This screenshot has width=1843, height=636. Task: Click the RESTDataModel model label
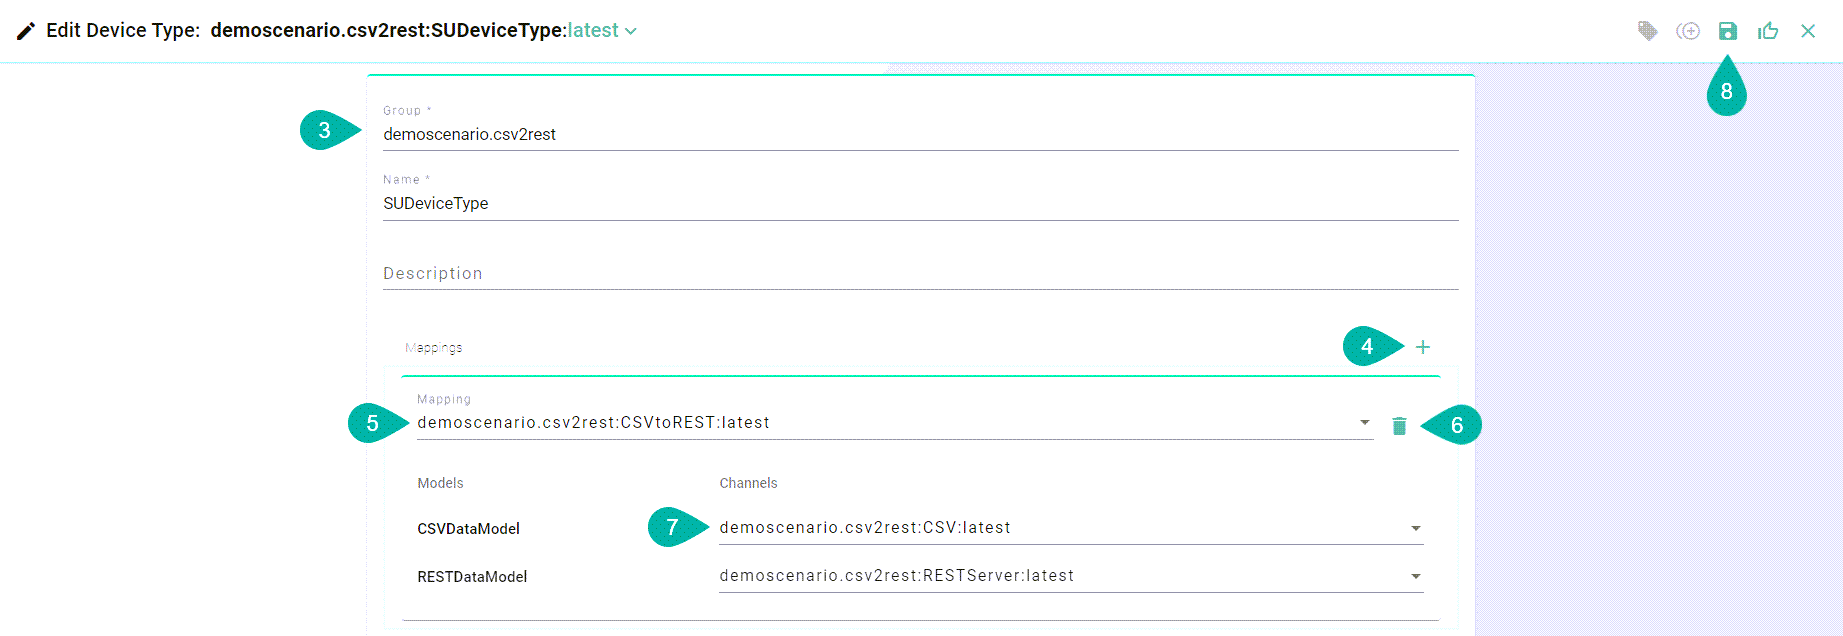click(x=472, y=577)
